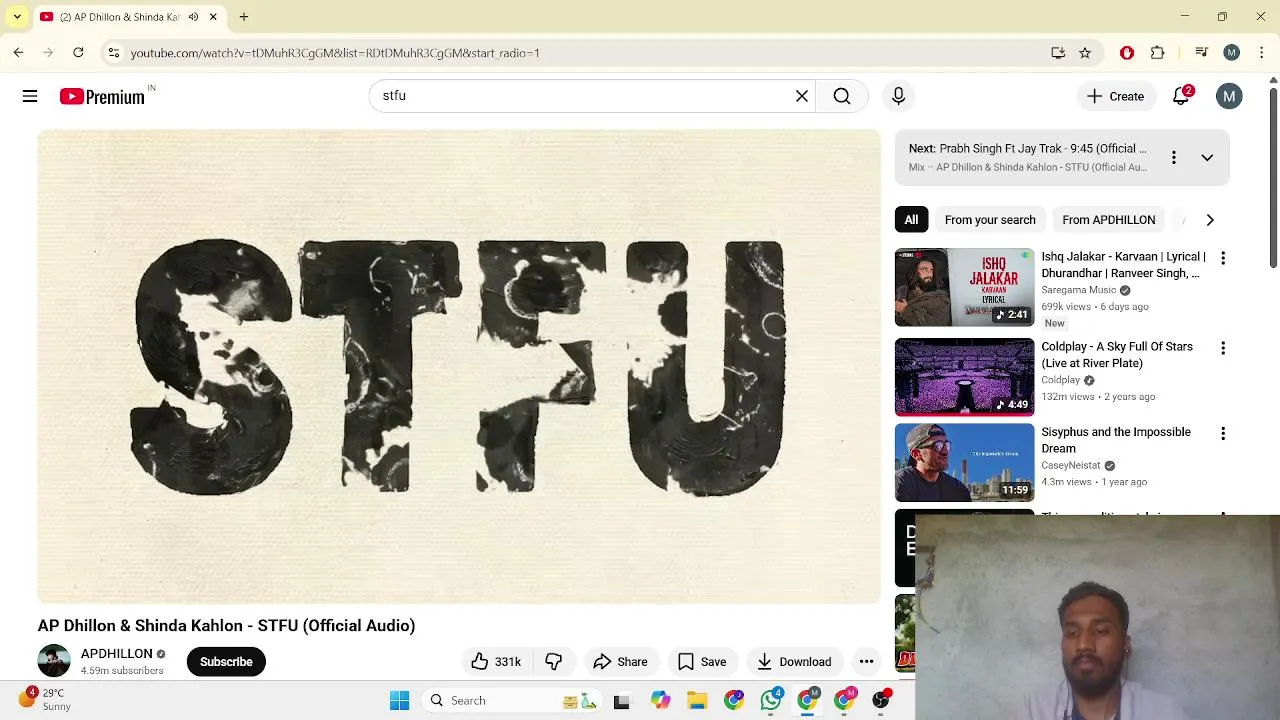Viewport: 1280px width, 720px height.
Task: Close the AP Dhillon browser tab
Action: pos(213,17)
